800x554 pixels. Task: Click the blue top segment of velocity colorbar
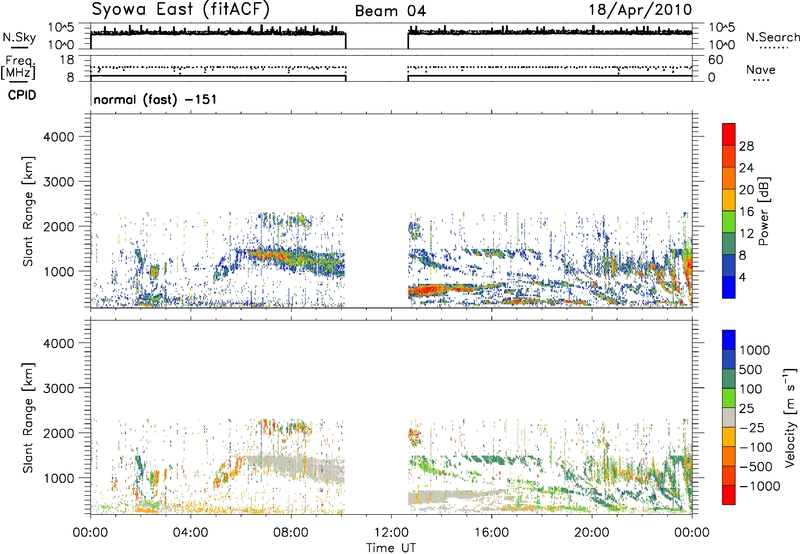coord(729,340)
